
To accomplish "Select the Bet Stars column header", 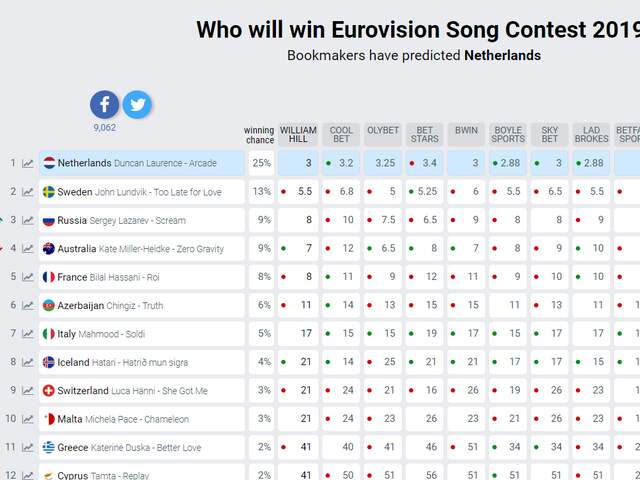I will tap(424, 134).
